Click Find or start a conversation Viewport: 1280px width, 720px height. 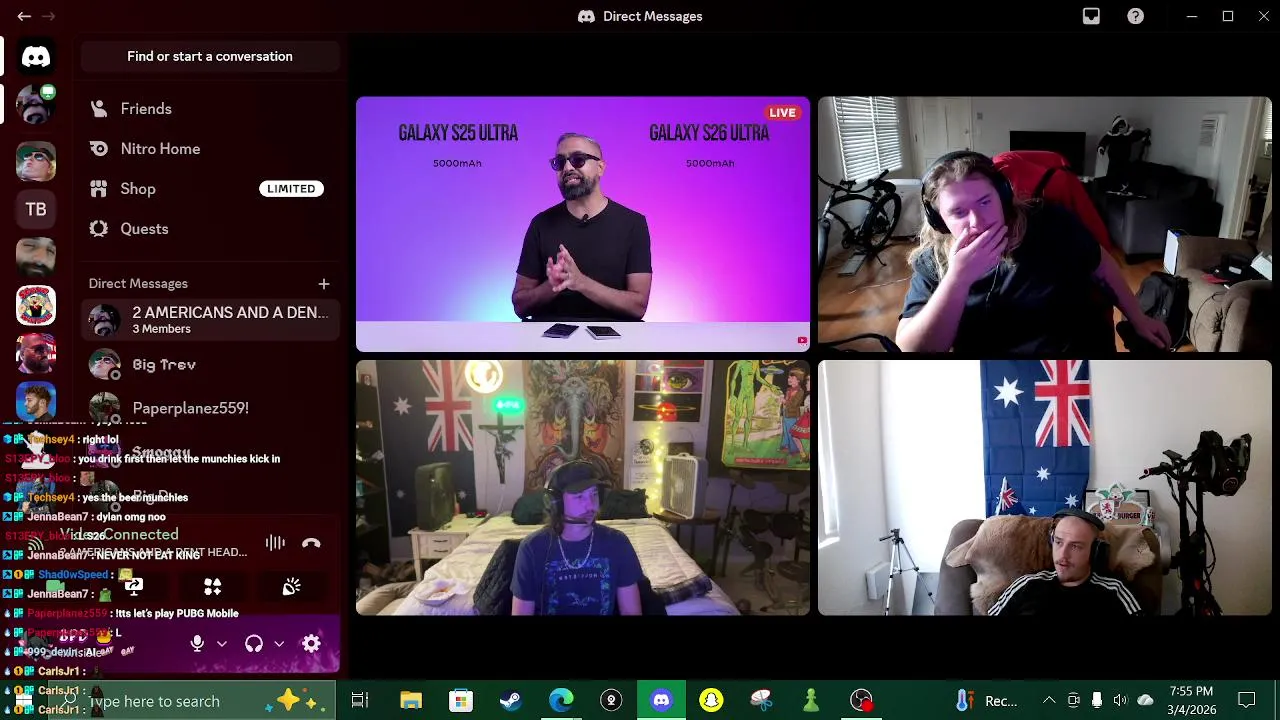point(210,56)
